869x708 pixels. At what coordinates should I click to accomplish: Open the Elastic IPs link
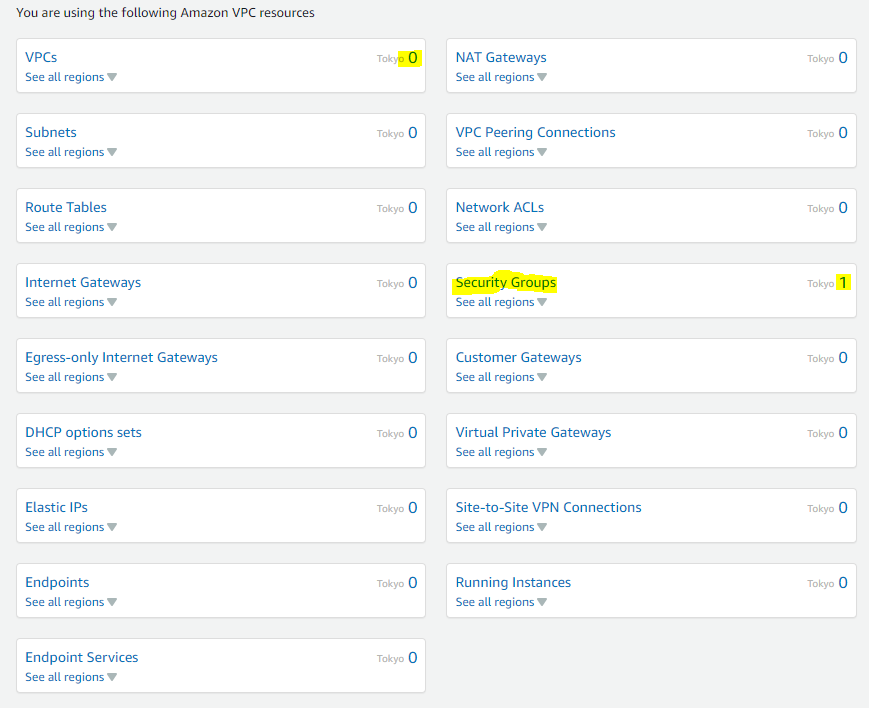click(x=56, y=507)
